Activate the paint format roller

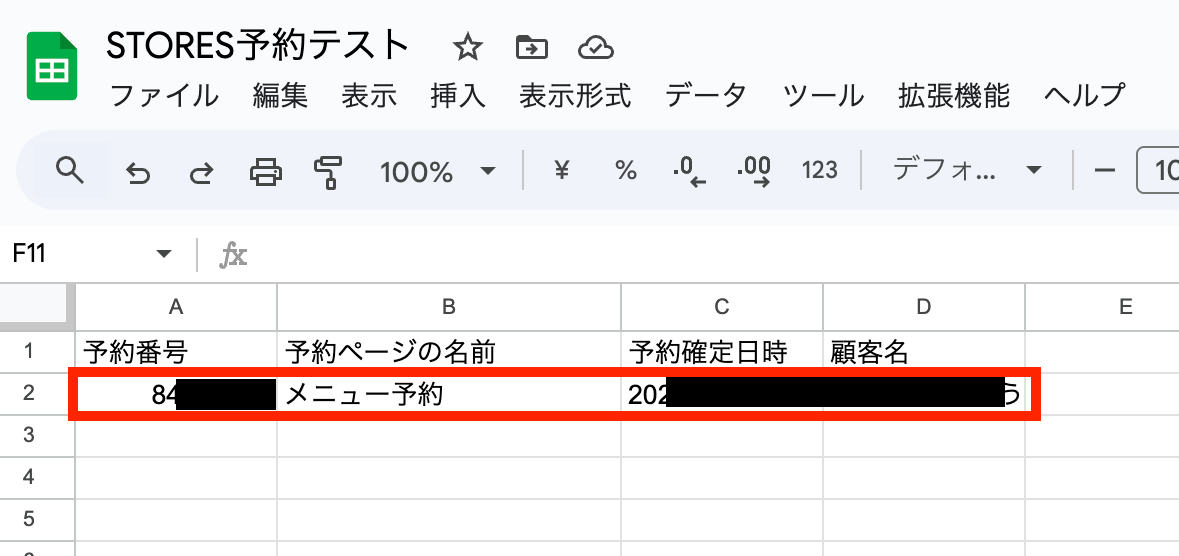tap(327, 172)
